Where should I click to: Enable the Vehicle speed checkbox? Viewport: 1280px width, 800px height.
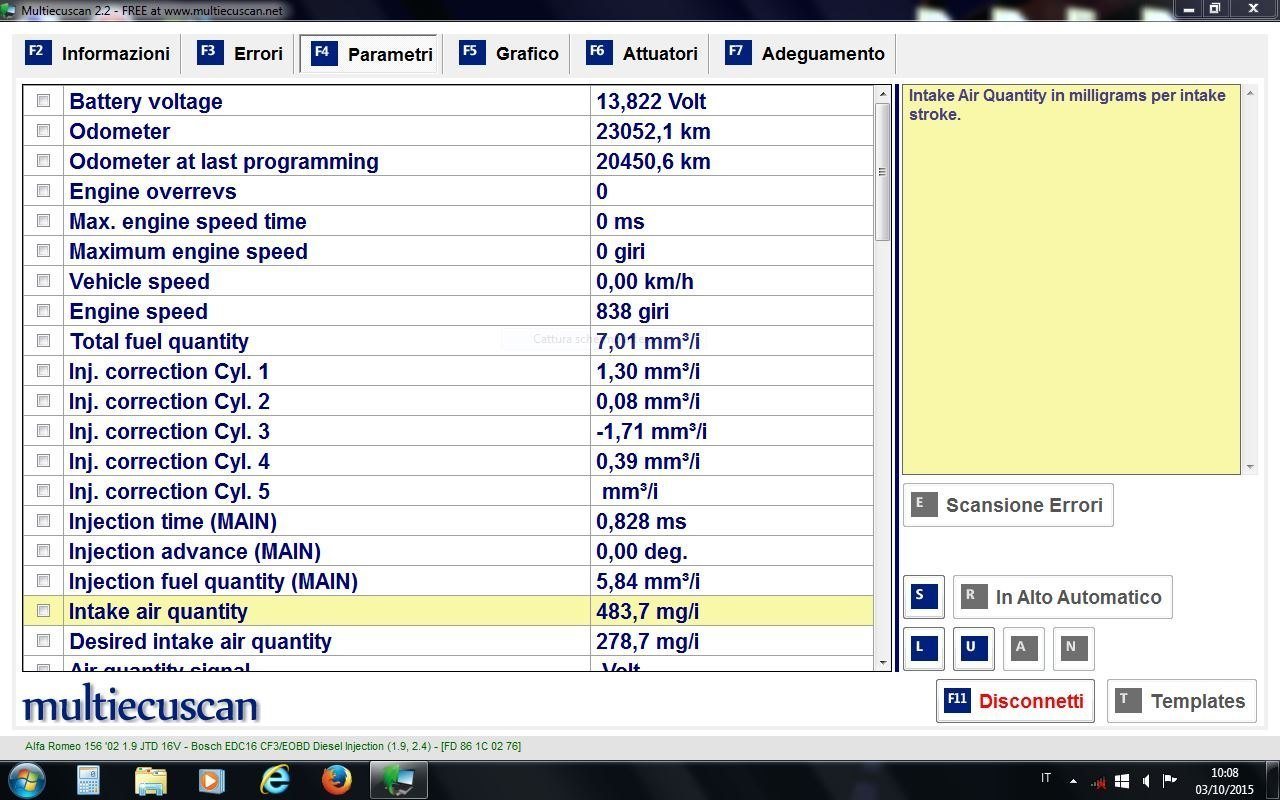pyautogui.click(x=43, y=281)
